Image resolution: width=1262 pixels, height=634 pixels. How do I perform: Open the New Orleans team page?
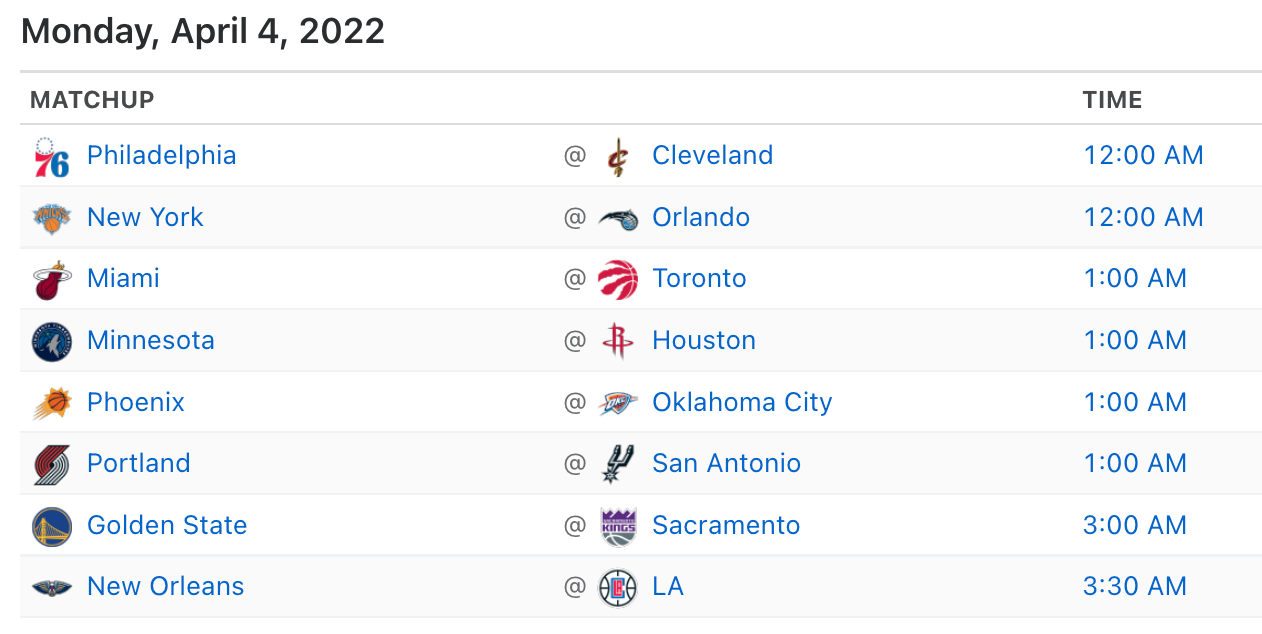(x=166, y=586)
